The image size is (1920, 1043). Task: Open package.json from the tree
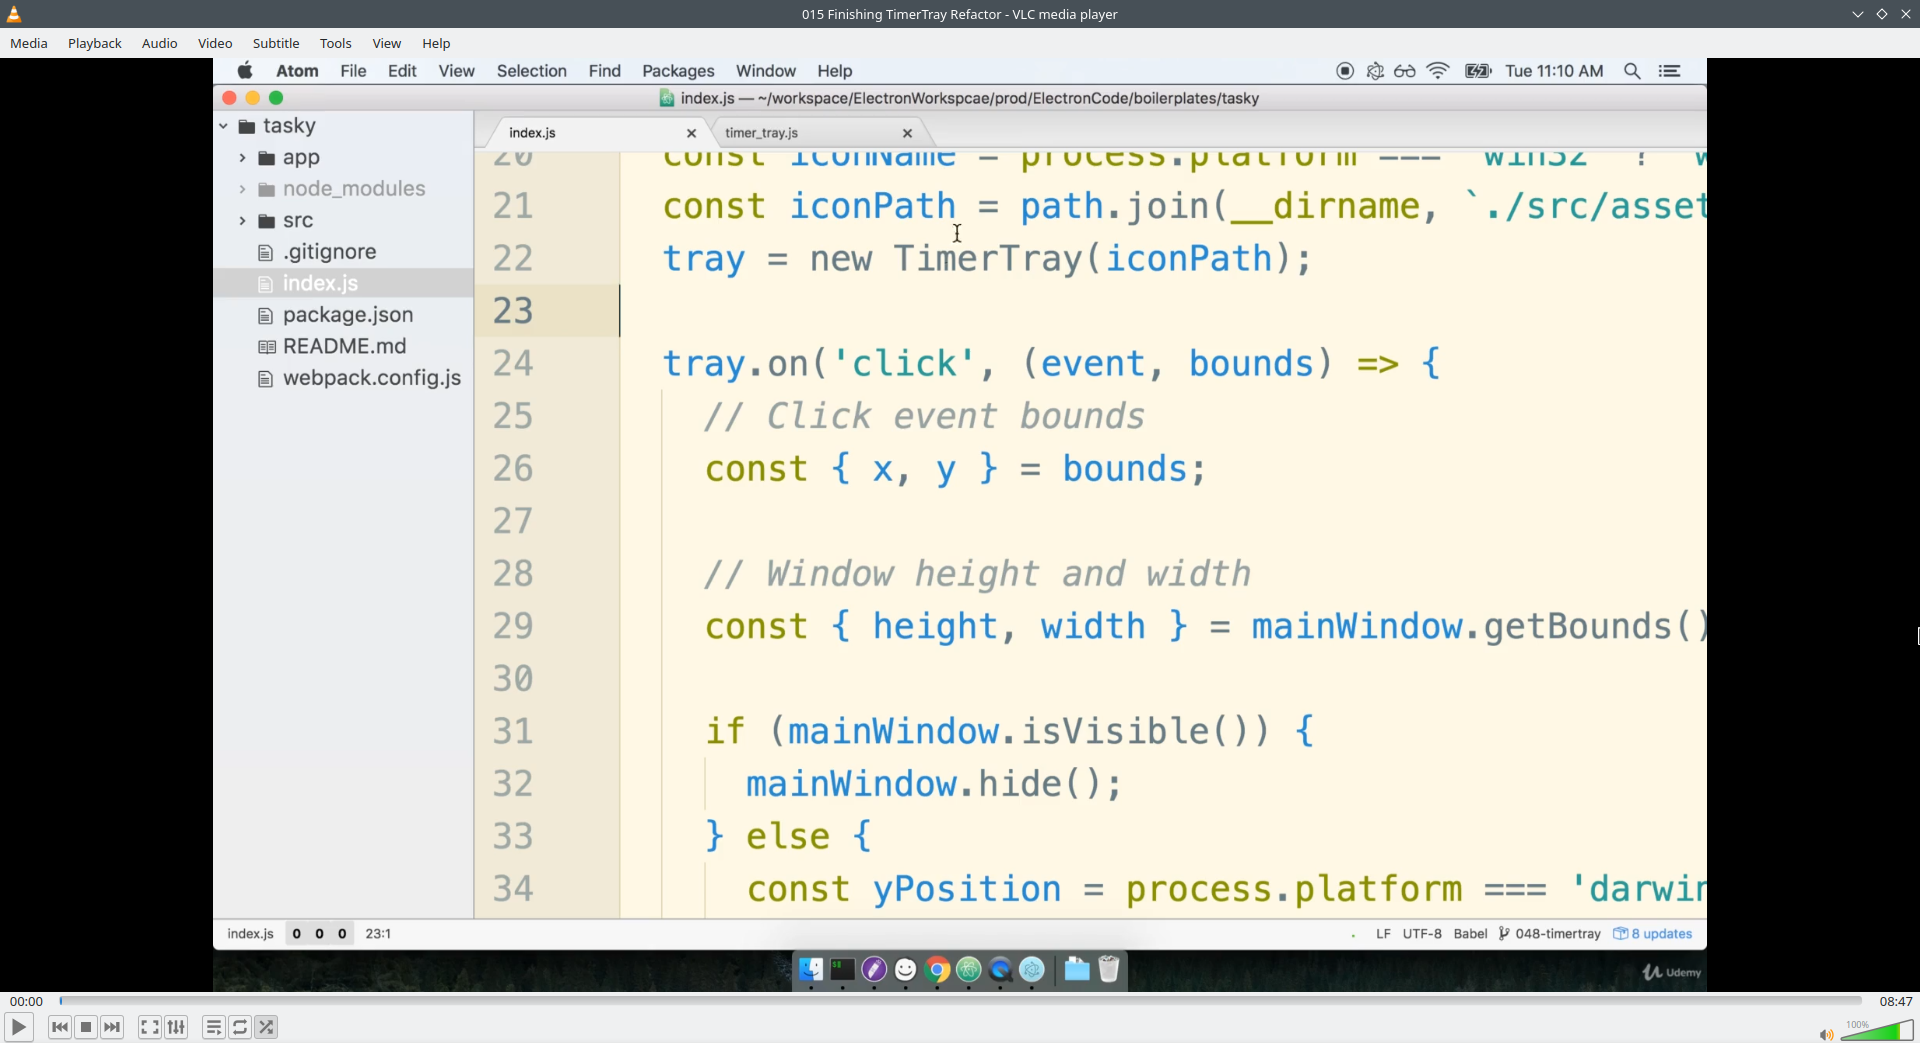pyautogui.click(x=347, y=315)
